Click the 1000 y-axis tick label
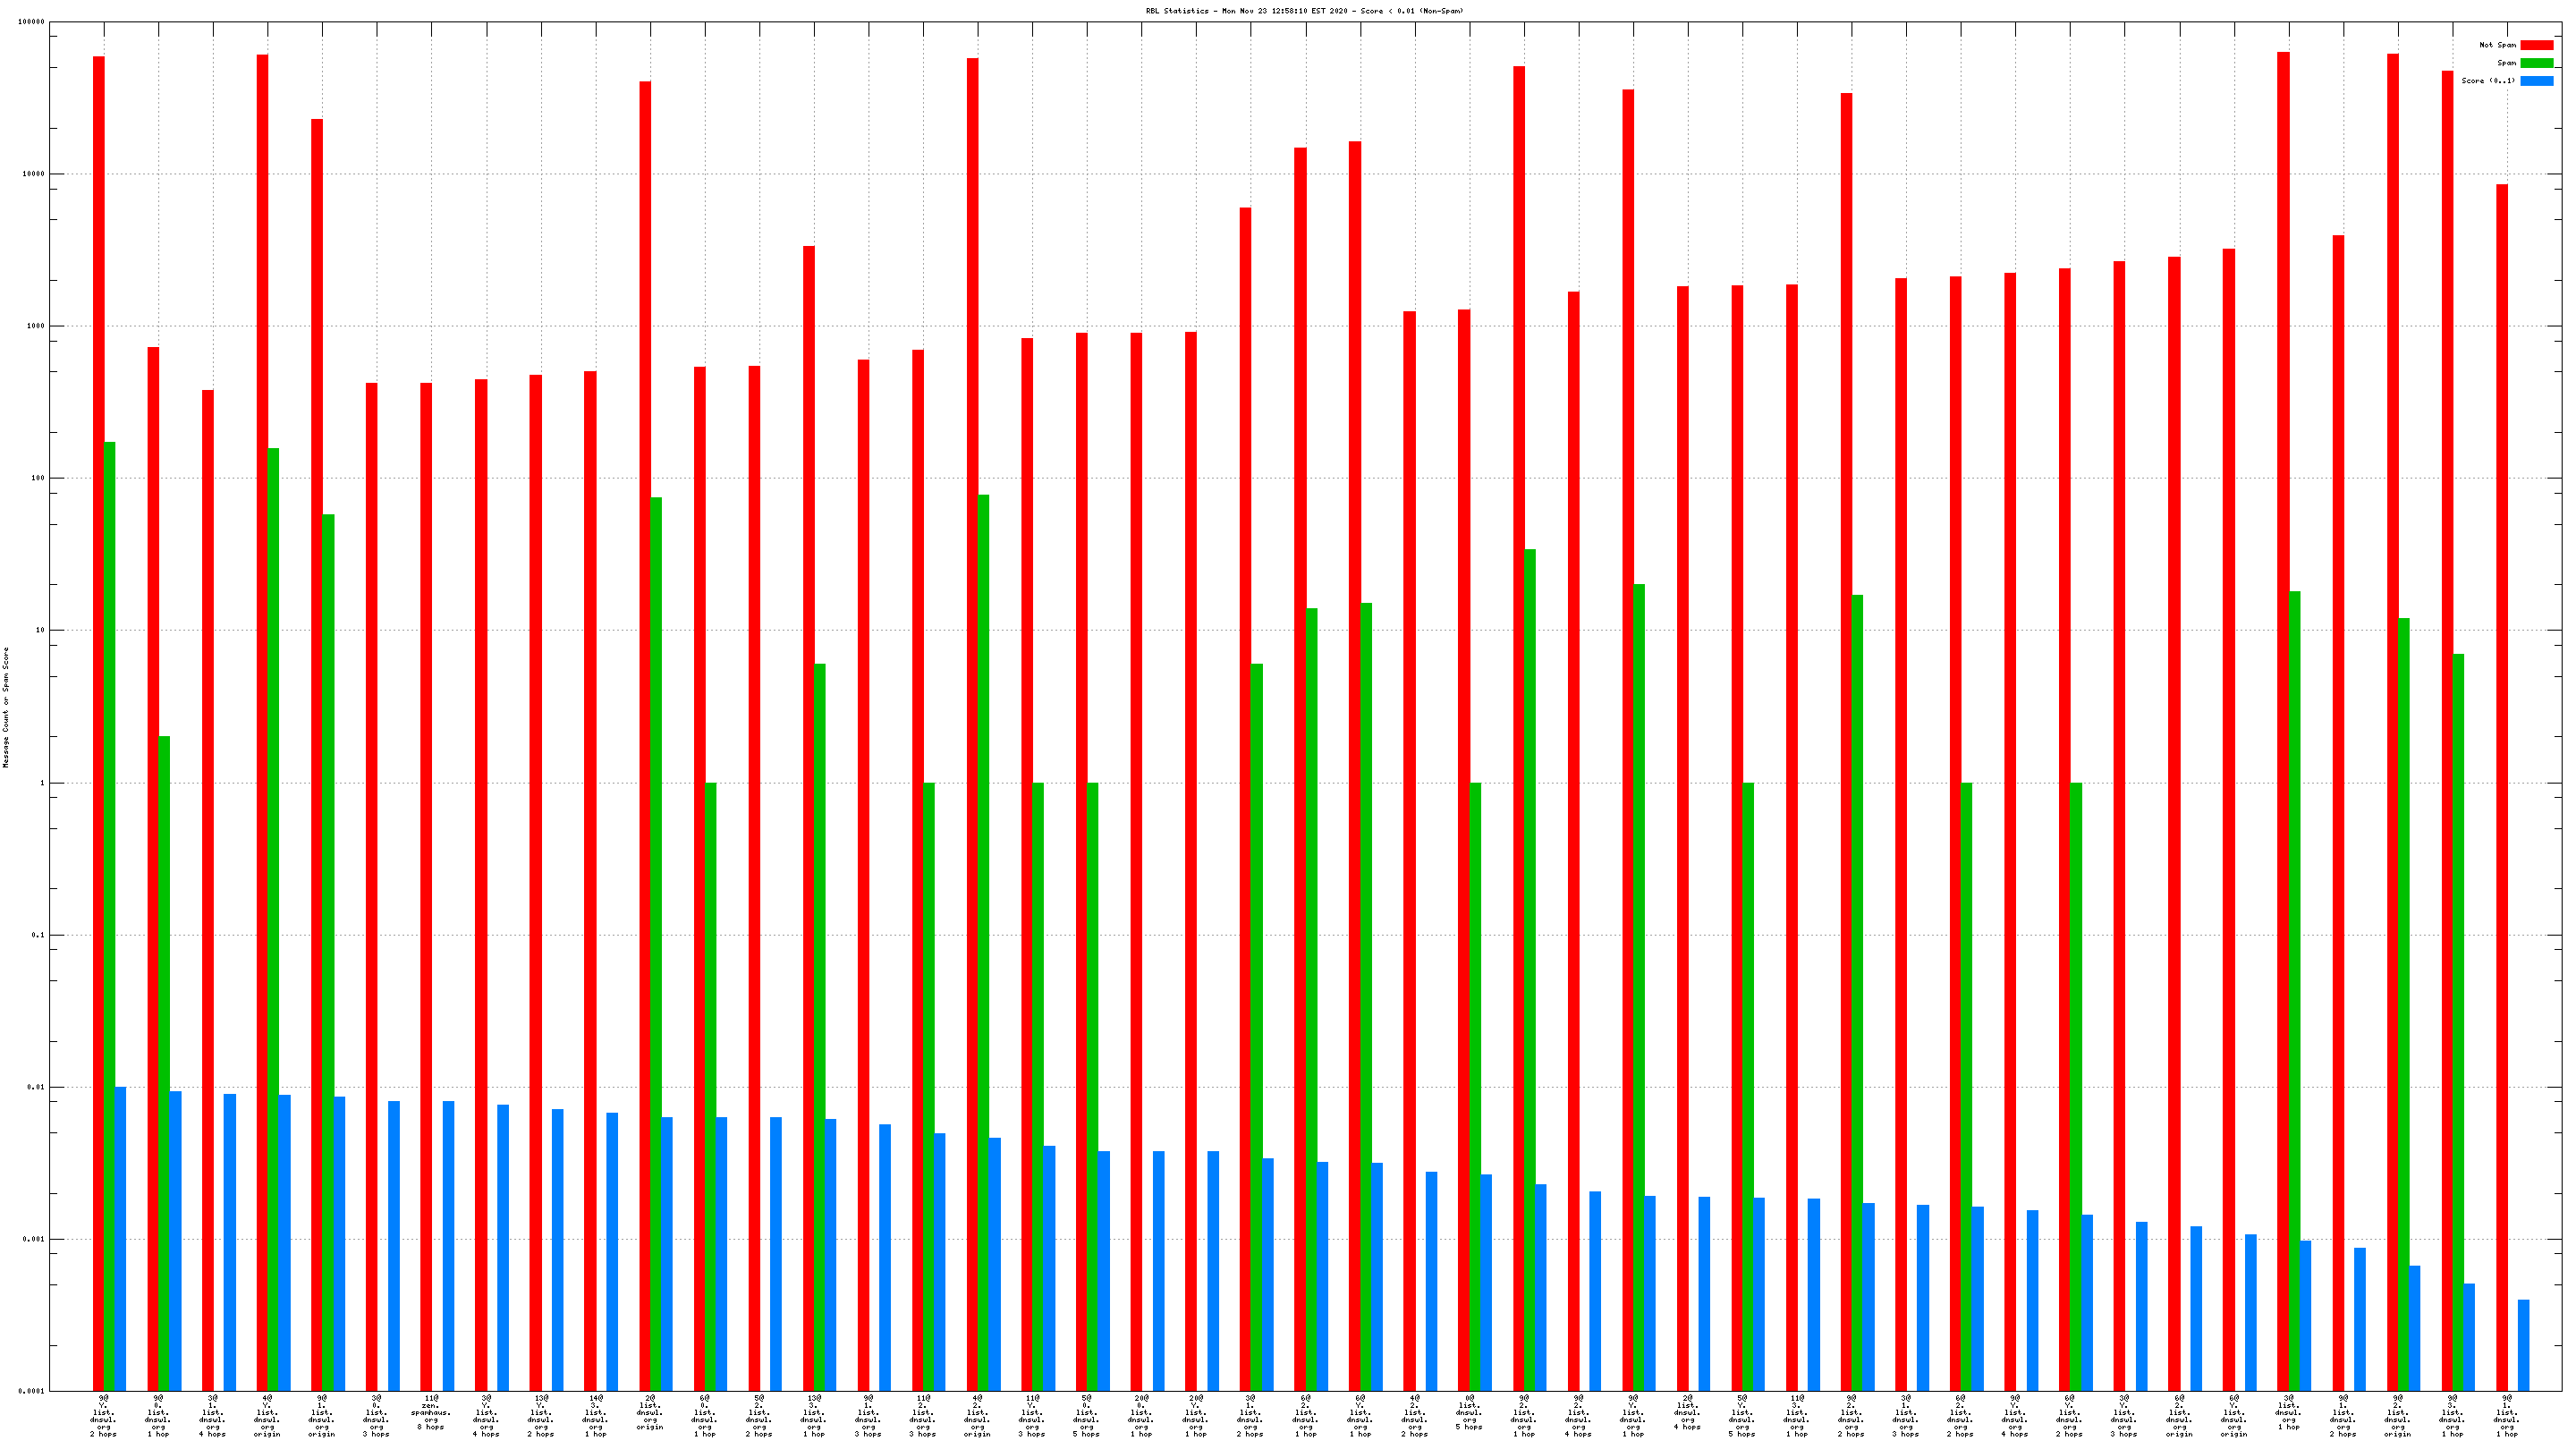2576x1449 pixels. [x=35, y=326]
